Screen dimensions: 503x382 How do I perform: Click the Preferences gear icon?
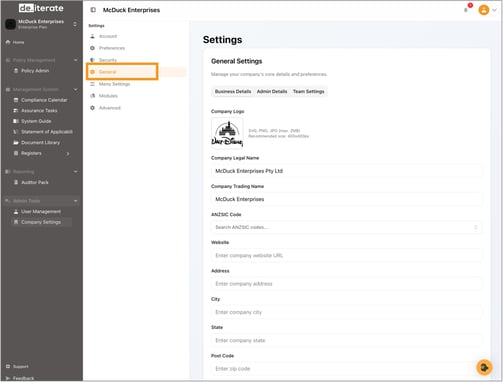[x=92, y=48]
